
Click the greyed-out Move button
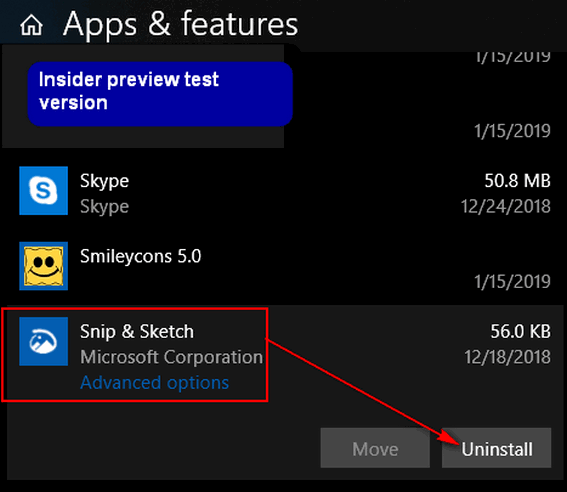pos(375,448)
